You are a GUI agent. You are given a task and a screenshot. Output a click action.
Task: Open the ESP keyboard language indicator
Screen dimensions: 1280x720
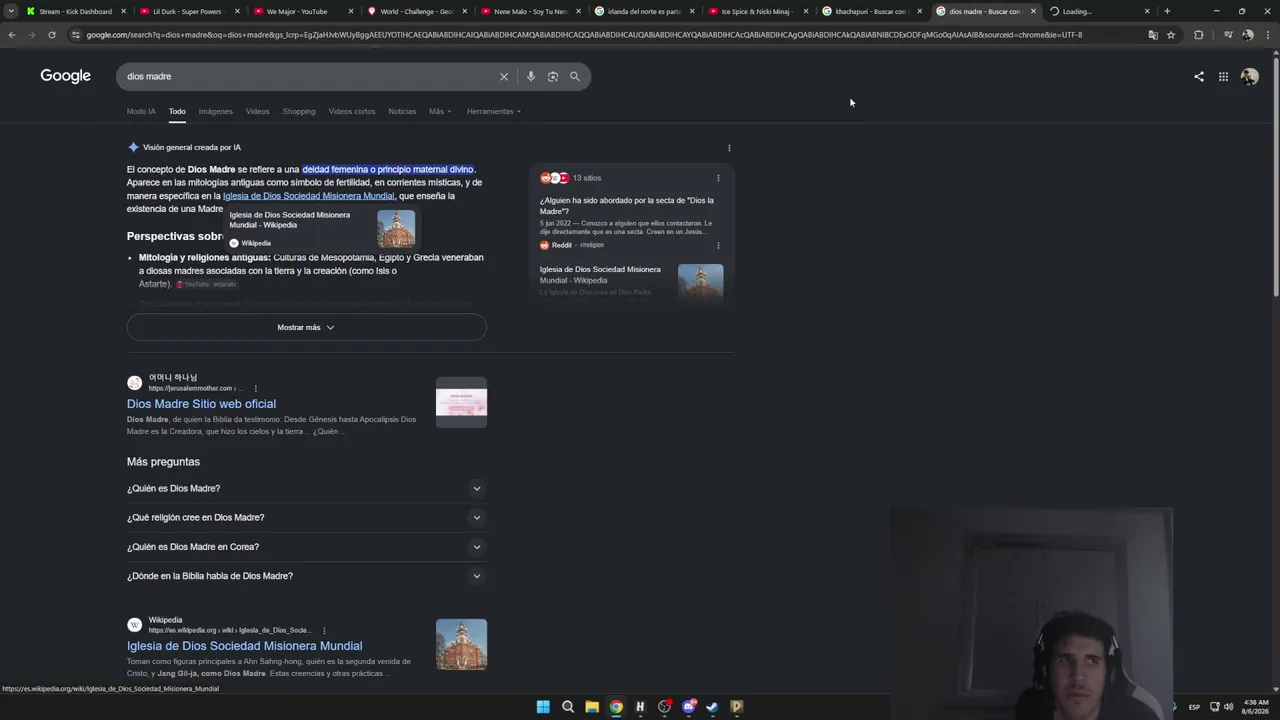(x=1194, y=707)
